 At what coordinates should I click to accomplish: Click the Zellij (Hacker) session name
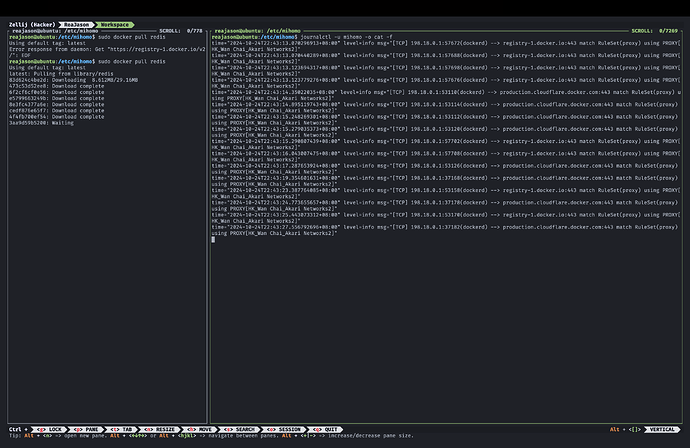32,25
